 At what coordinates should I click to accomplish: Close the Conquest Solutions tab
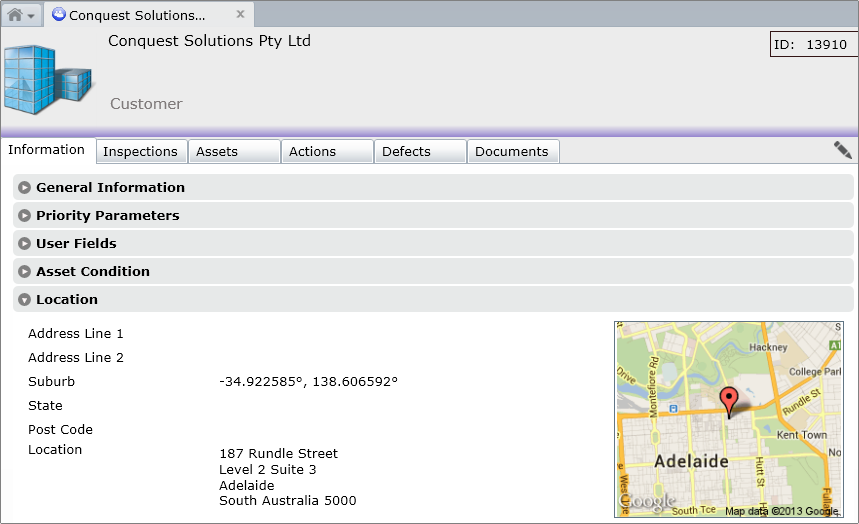[240, 14]
